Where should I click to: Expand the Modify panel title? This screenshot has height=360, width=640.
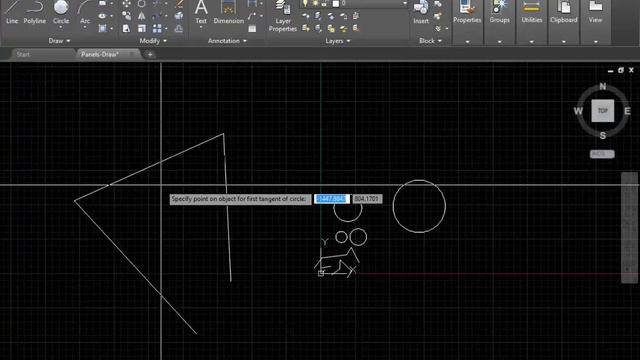[153, 41]
